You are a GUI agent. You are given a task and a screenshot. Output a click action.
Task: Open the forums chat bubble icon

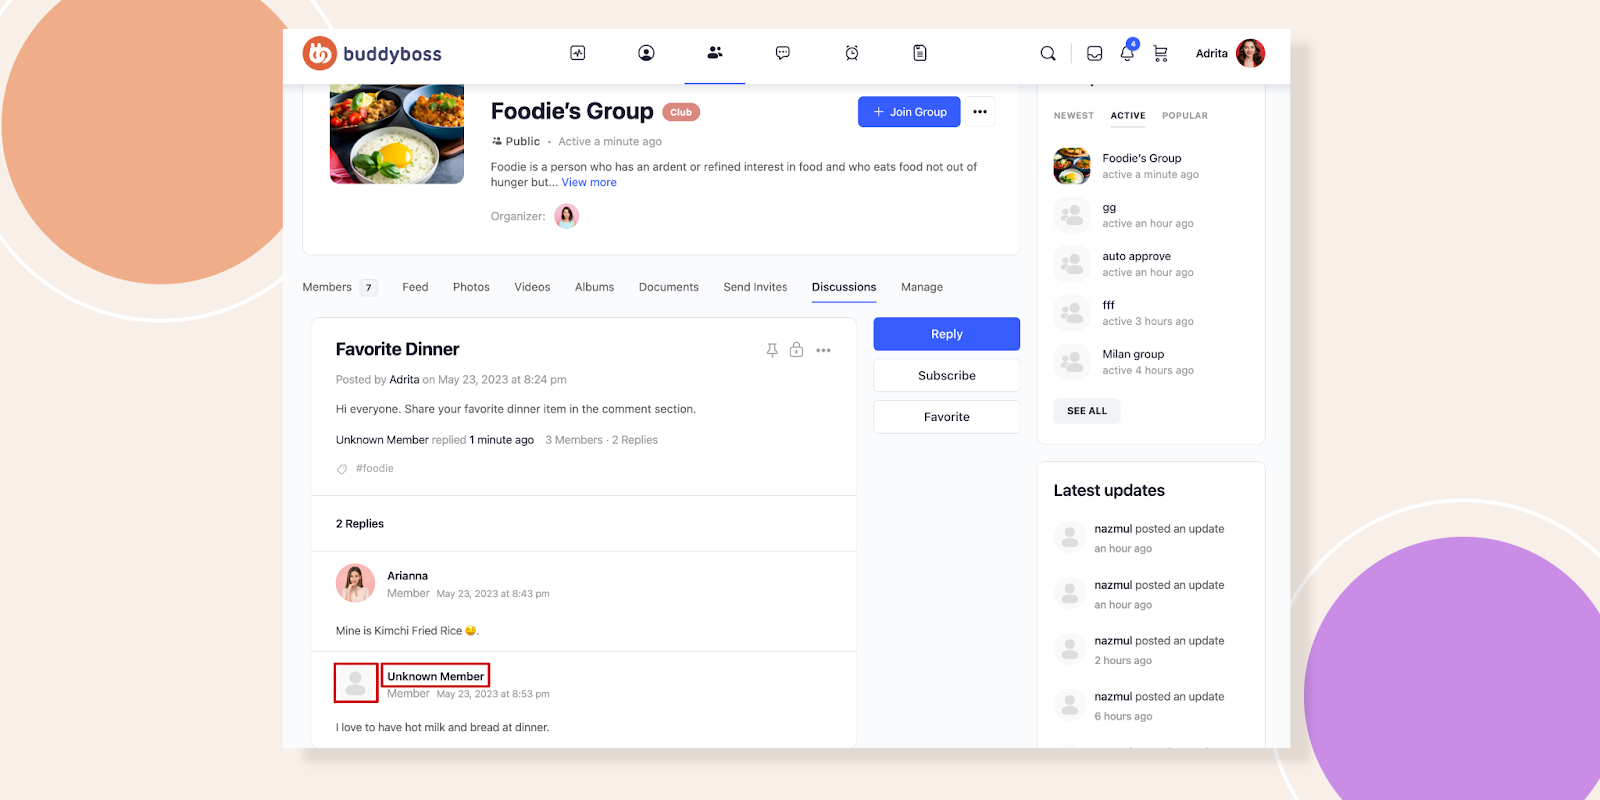[783, 53]
